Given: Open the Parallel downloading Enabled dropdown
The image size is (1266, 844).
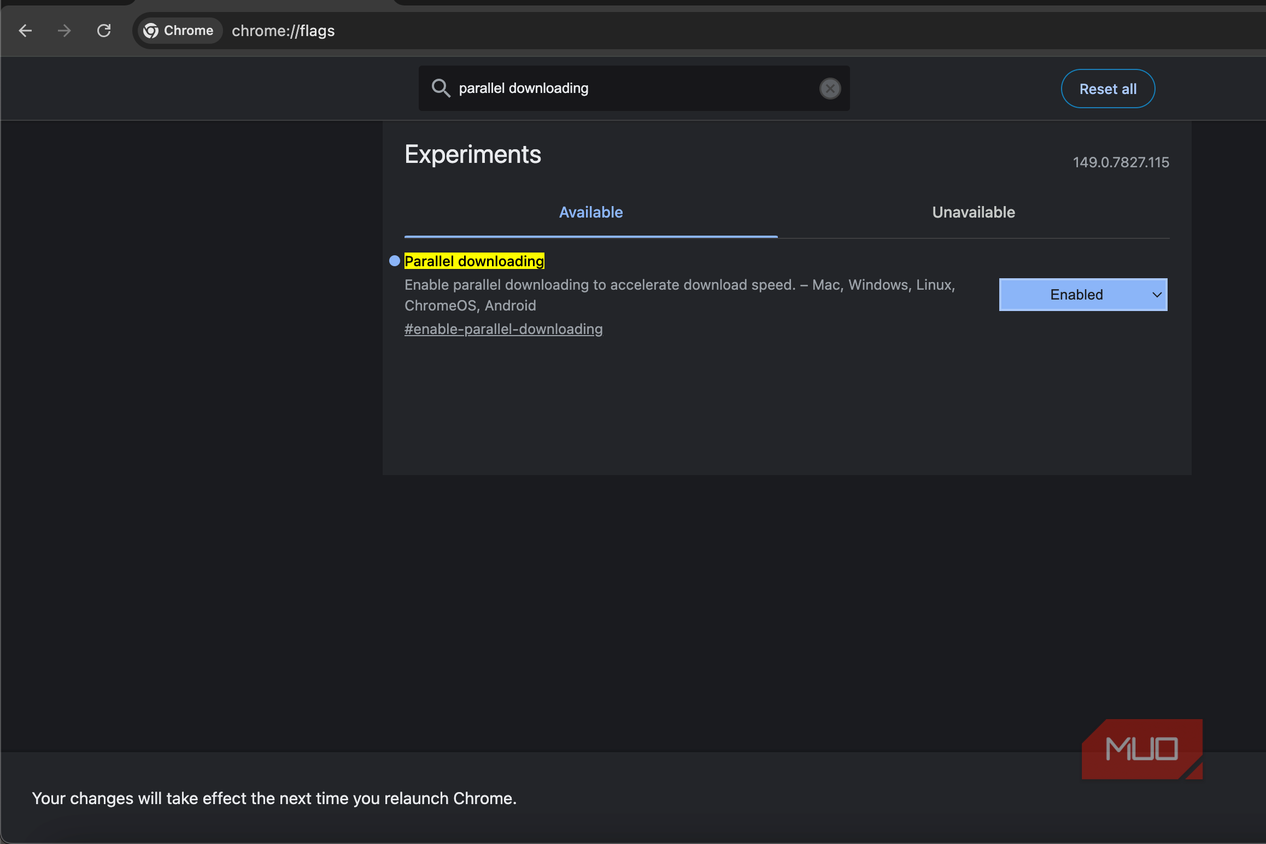Looking at the screenshot, I should pos(1083,294).
